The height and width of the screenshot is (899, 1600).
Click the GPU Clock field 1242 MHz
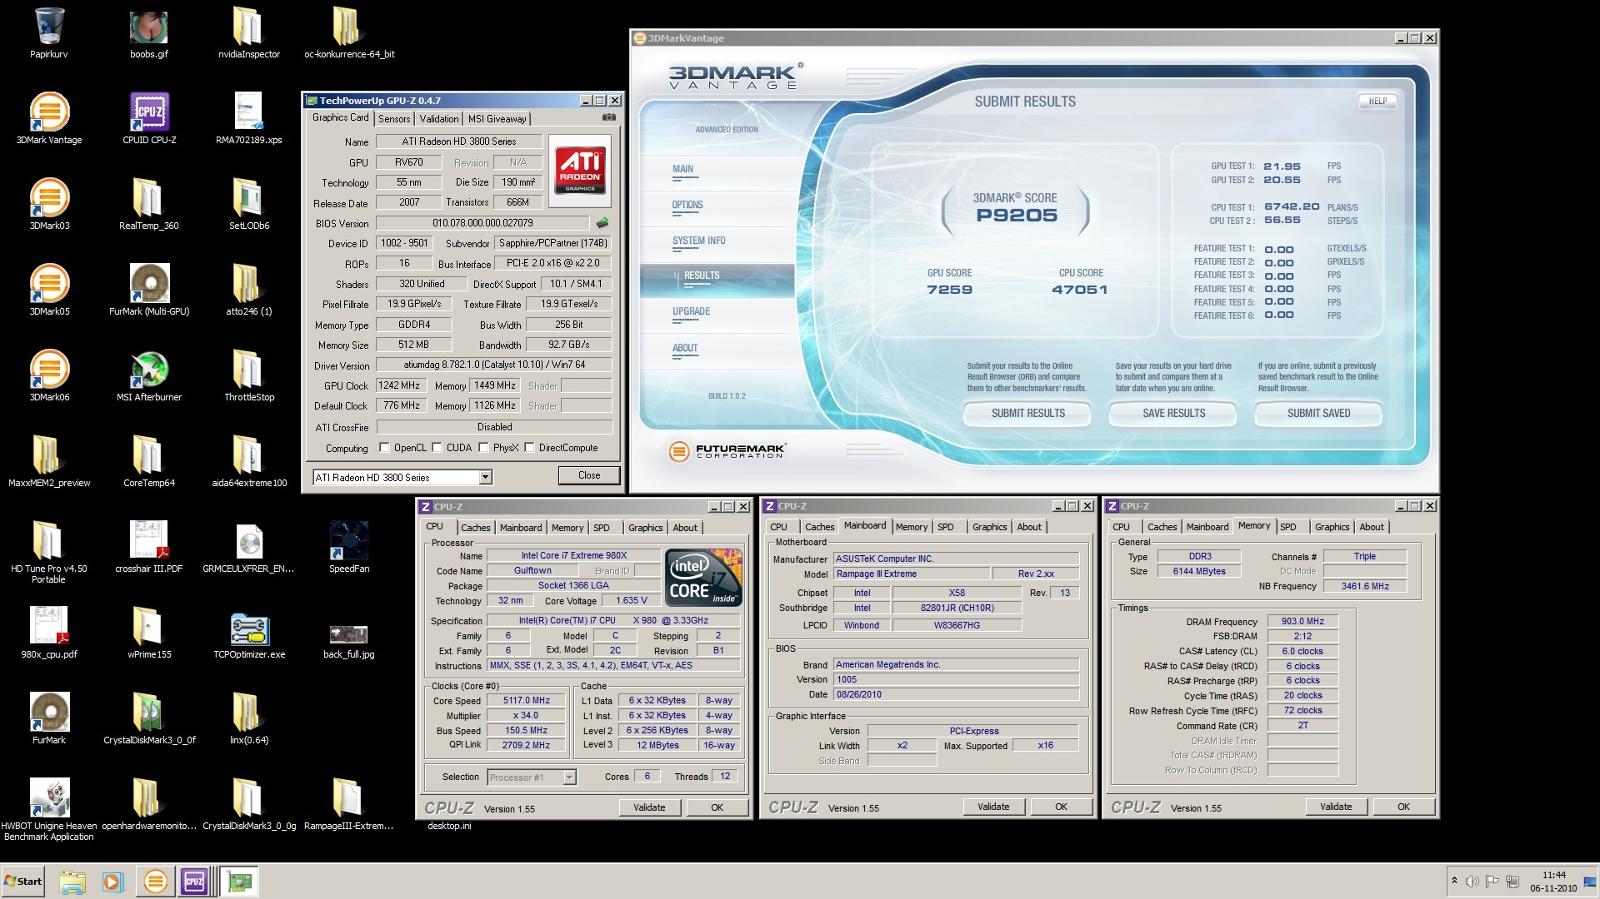pyautogui.click(x=400, y=385)
